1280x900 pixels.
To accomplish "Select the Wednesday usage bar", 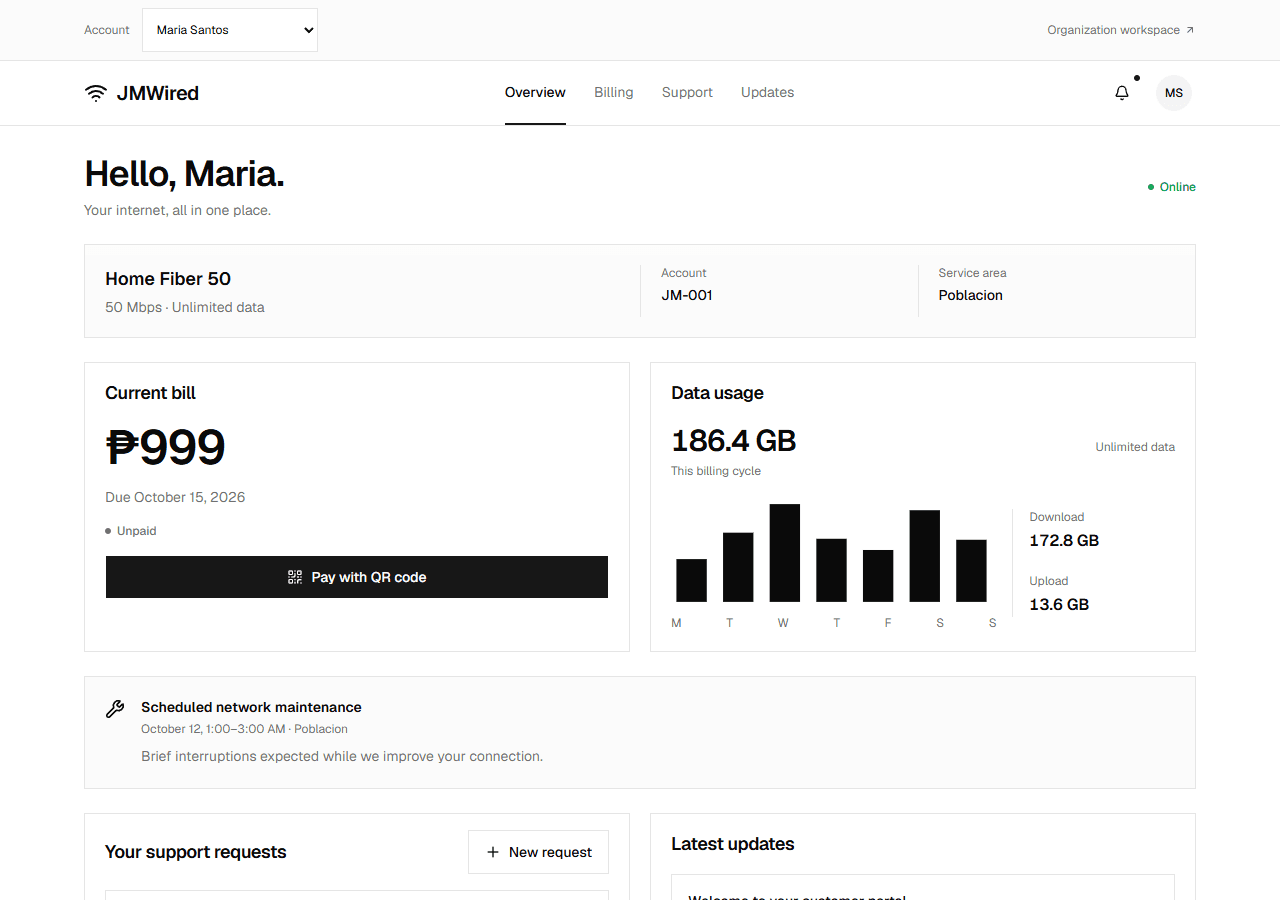I will (x=785, y=553).
